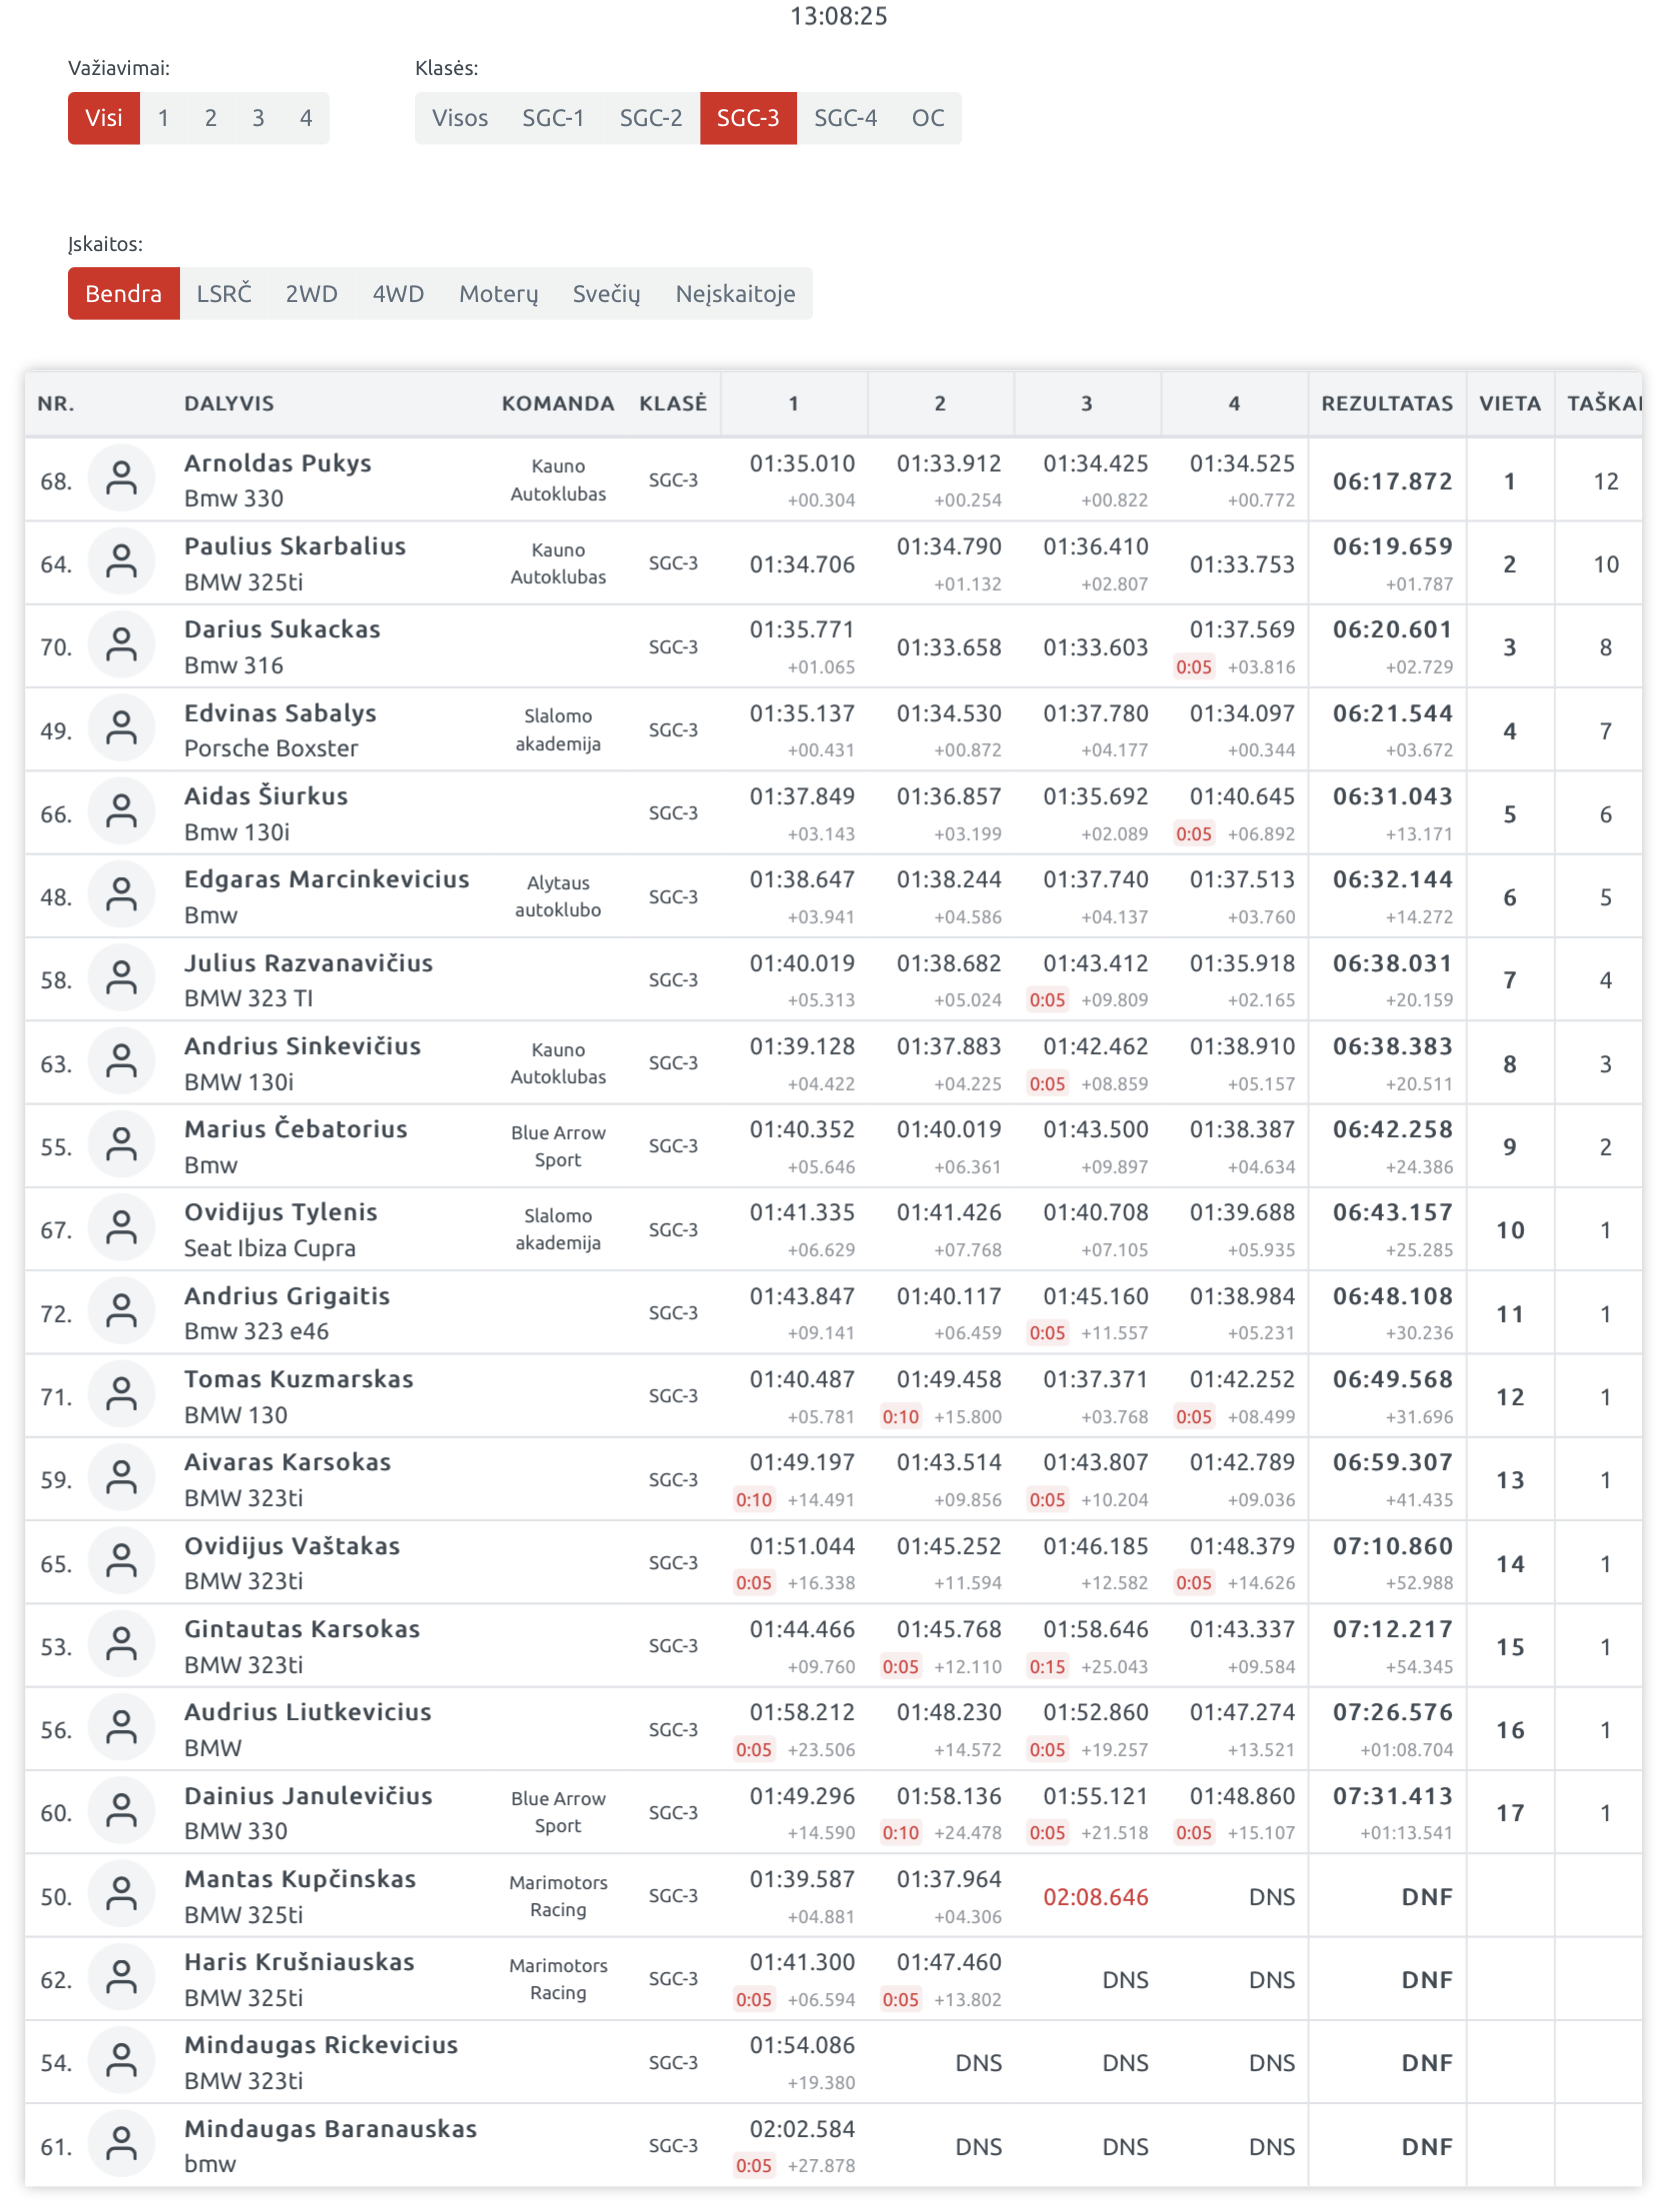Sort by the REZULTATAS column header
Screen dimensions: 1668x2200
point(1386,403)
